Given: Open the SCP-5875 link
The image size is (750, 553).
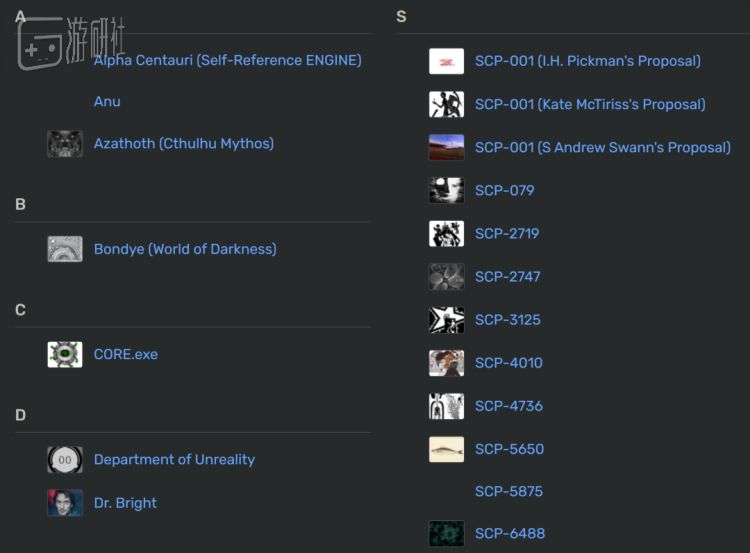Looking at the screenshot, I should tap(509, 491).
